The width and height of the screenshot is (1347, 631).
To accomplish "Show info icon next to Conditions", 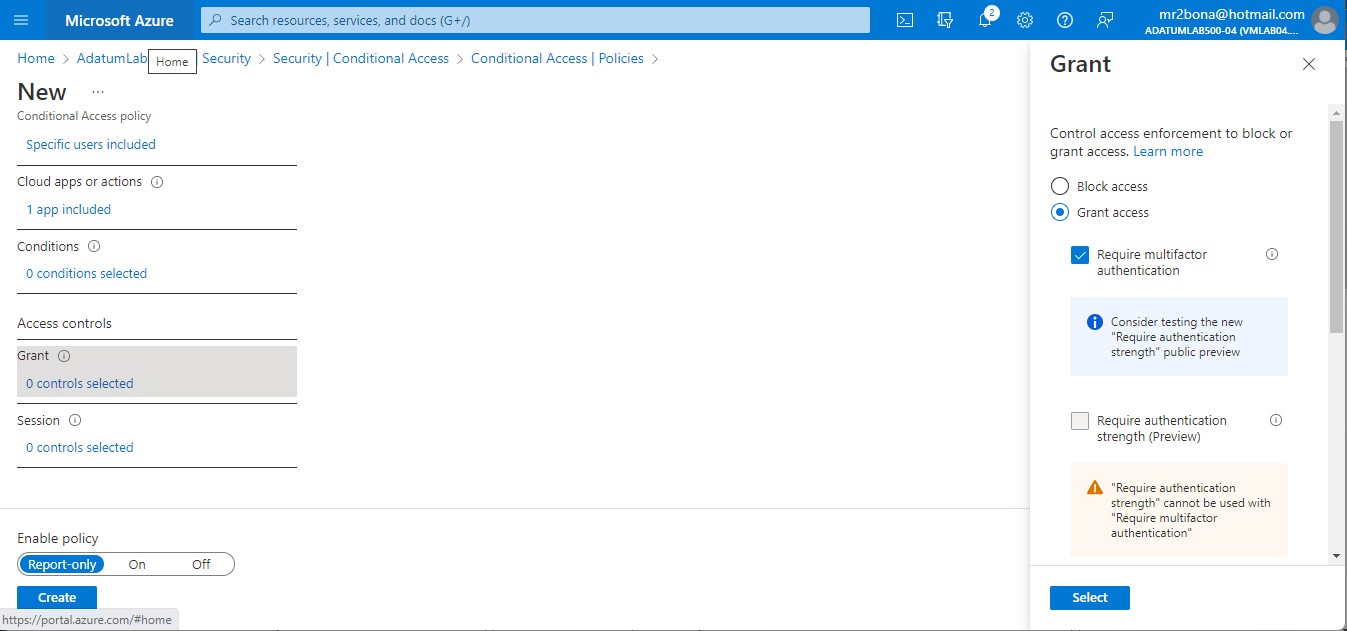I will coord(94,247).
